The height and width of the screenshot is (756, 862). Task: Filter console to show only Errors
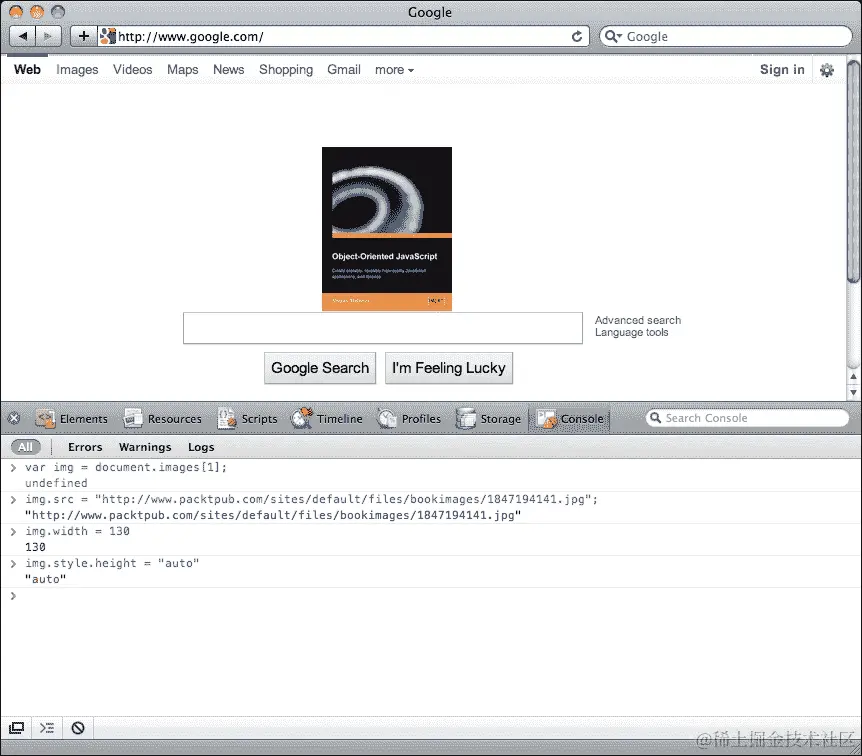[84, 447]
